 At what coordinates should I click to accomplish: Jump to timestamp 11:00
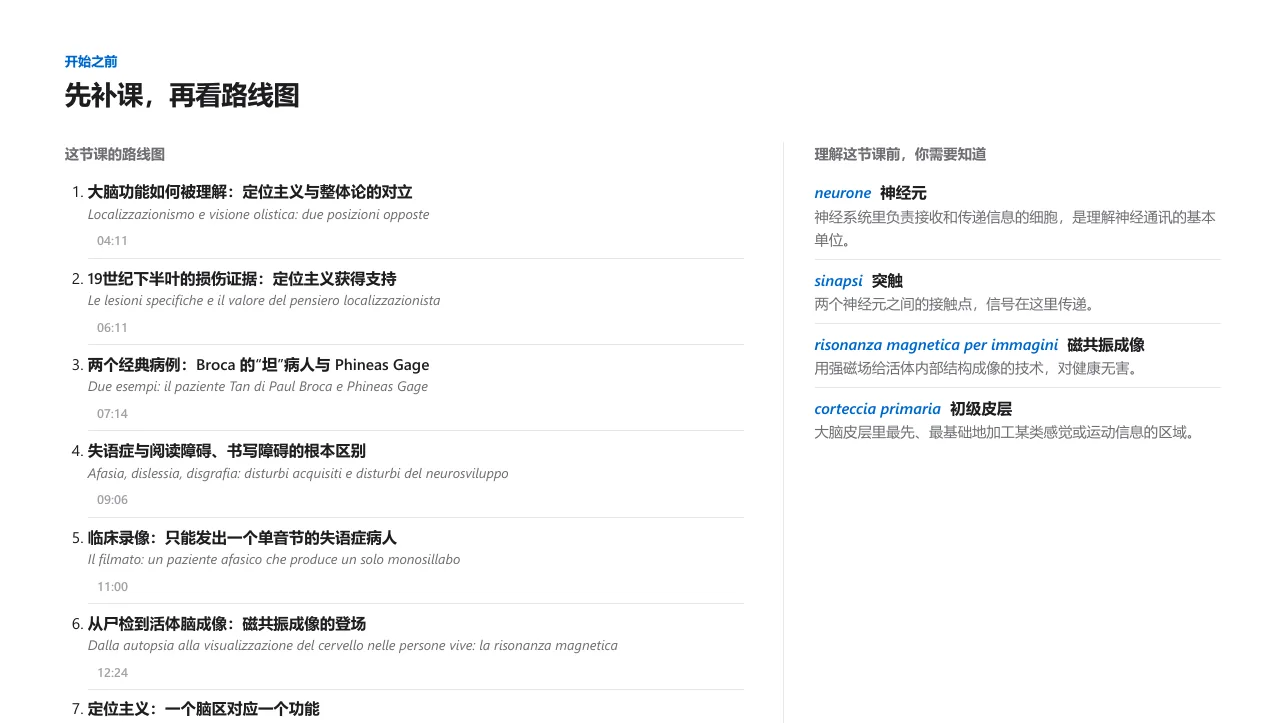point(112,587)
